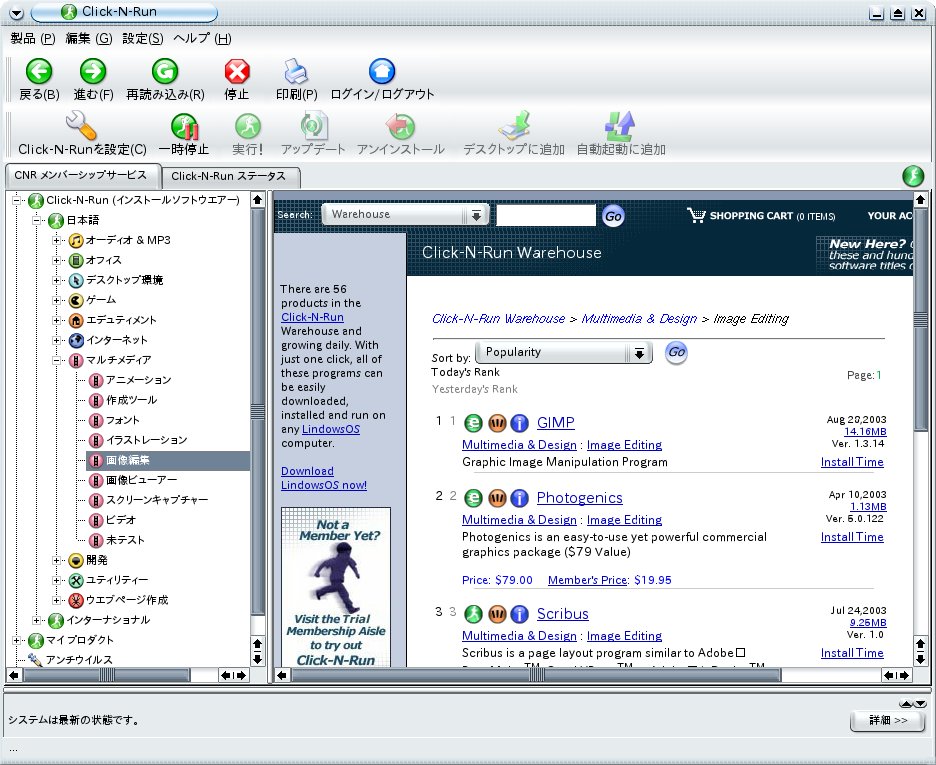Click GIMP's Install Time link
The height and width of the screenshot is (765, 936).
(x=852, y=462)
